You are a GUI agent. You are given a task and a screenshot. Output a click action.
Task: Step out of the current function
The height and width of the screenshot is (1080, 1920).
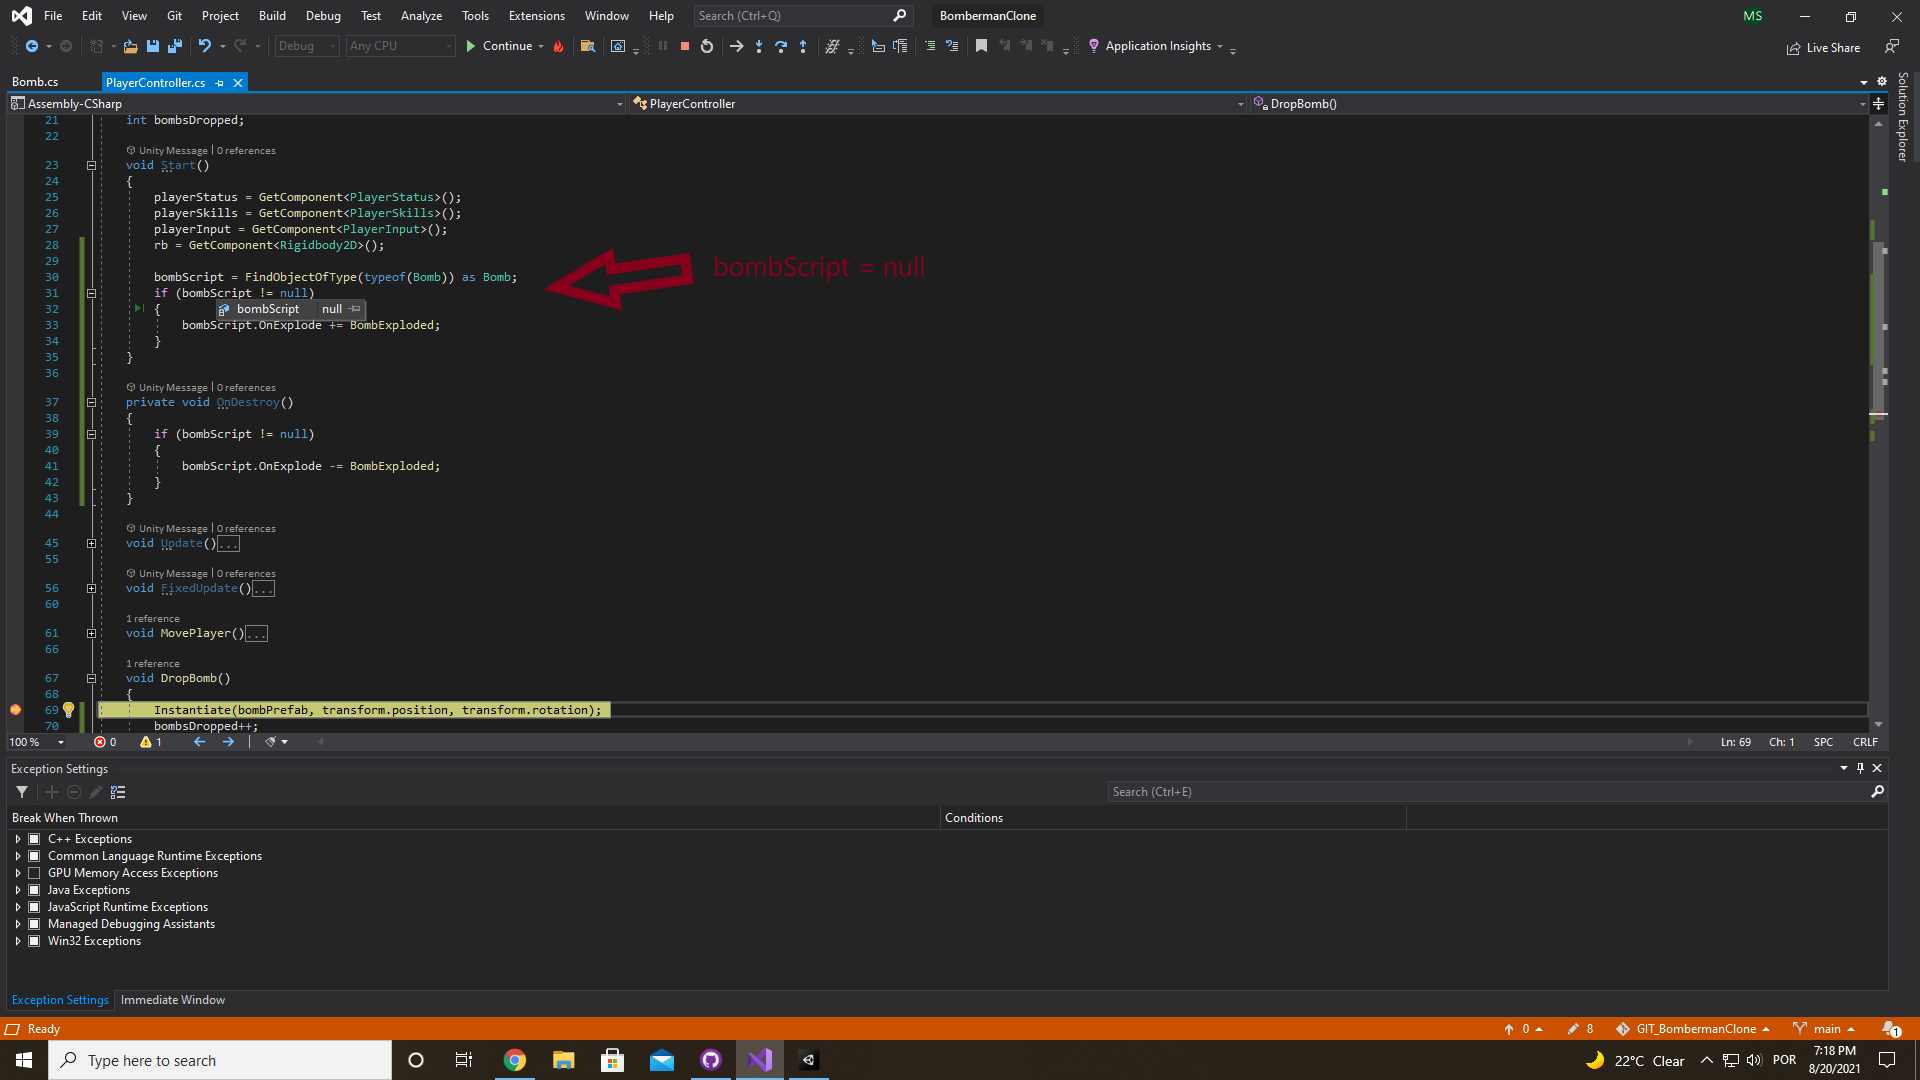(x=803, y=46)
